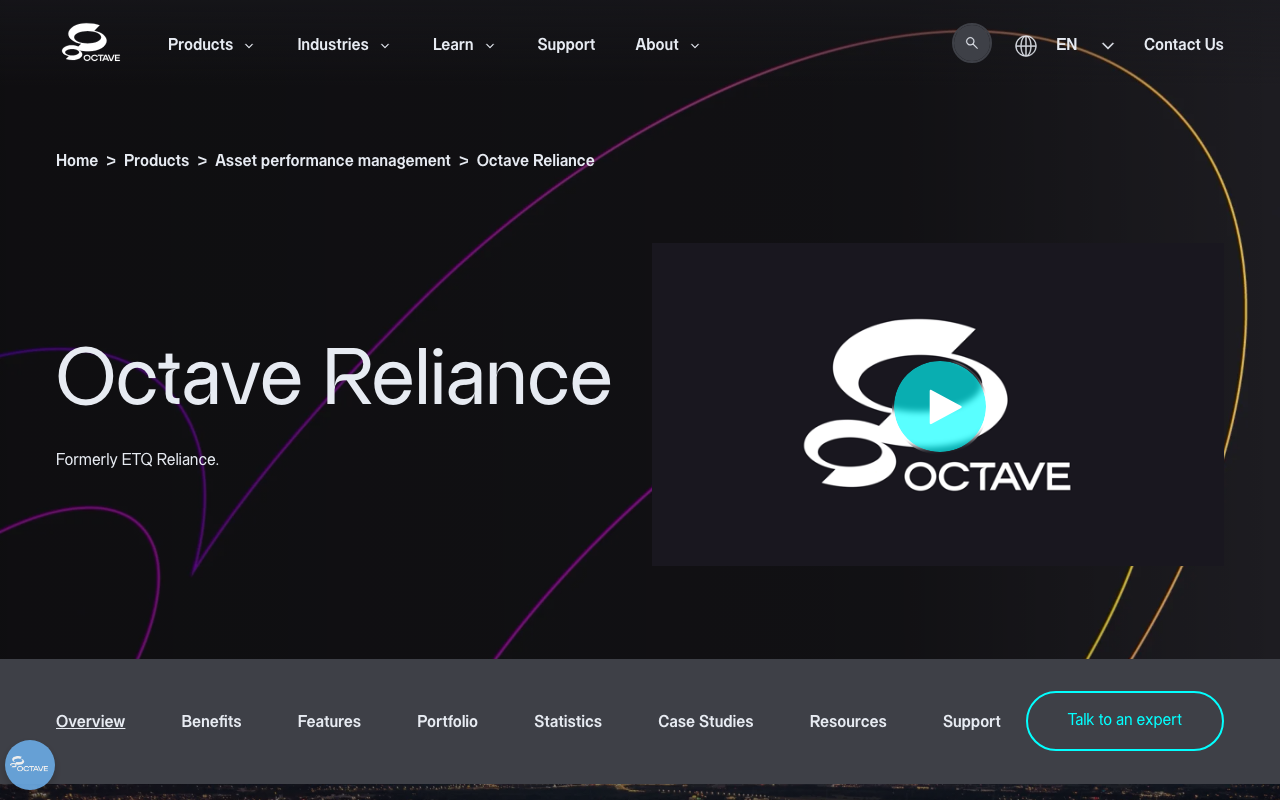Jump to the Features section tab
The image size is (1280, 800).
pyautogui.click(x=329, y=722)
